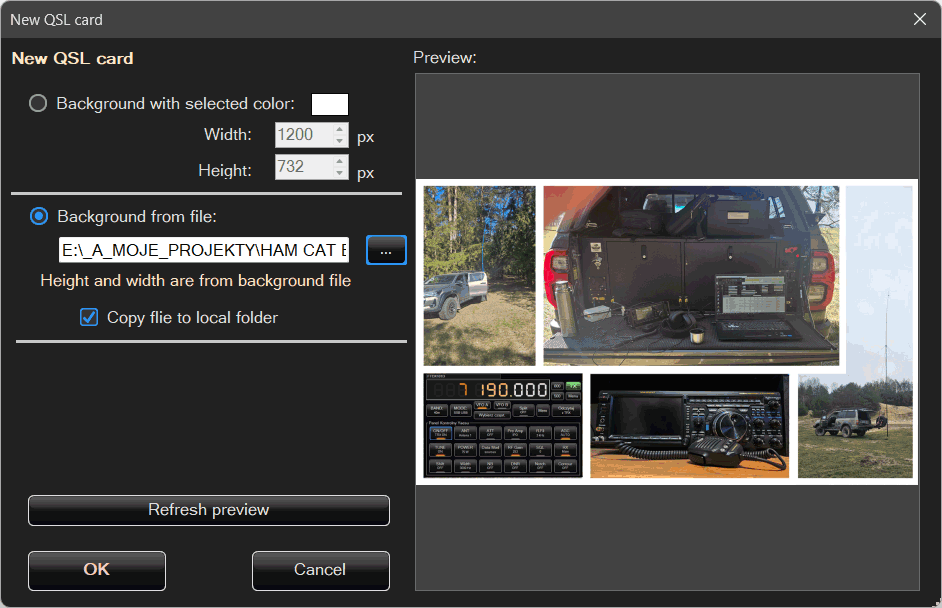Toggle 'Copy file to local folder' checkbox
The width and height of the screenshot is (942, 608).
(x=90, y=318)
